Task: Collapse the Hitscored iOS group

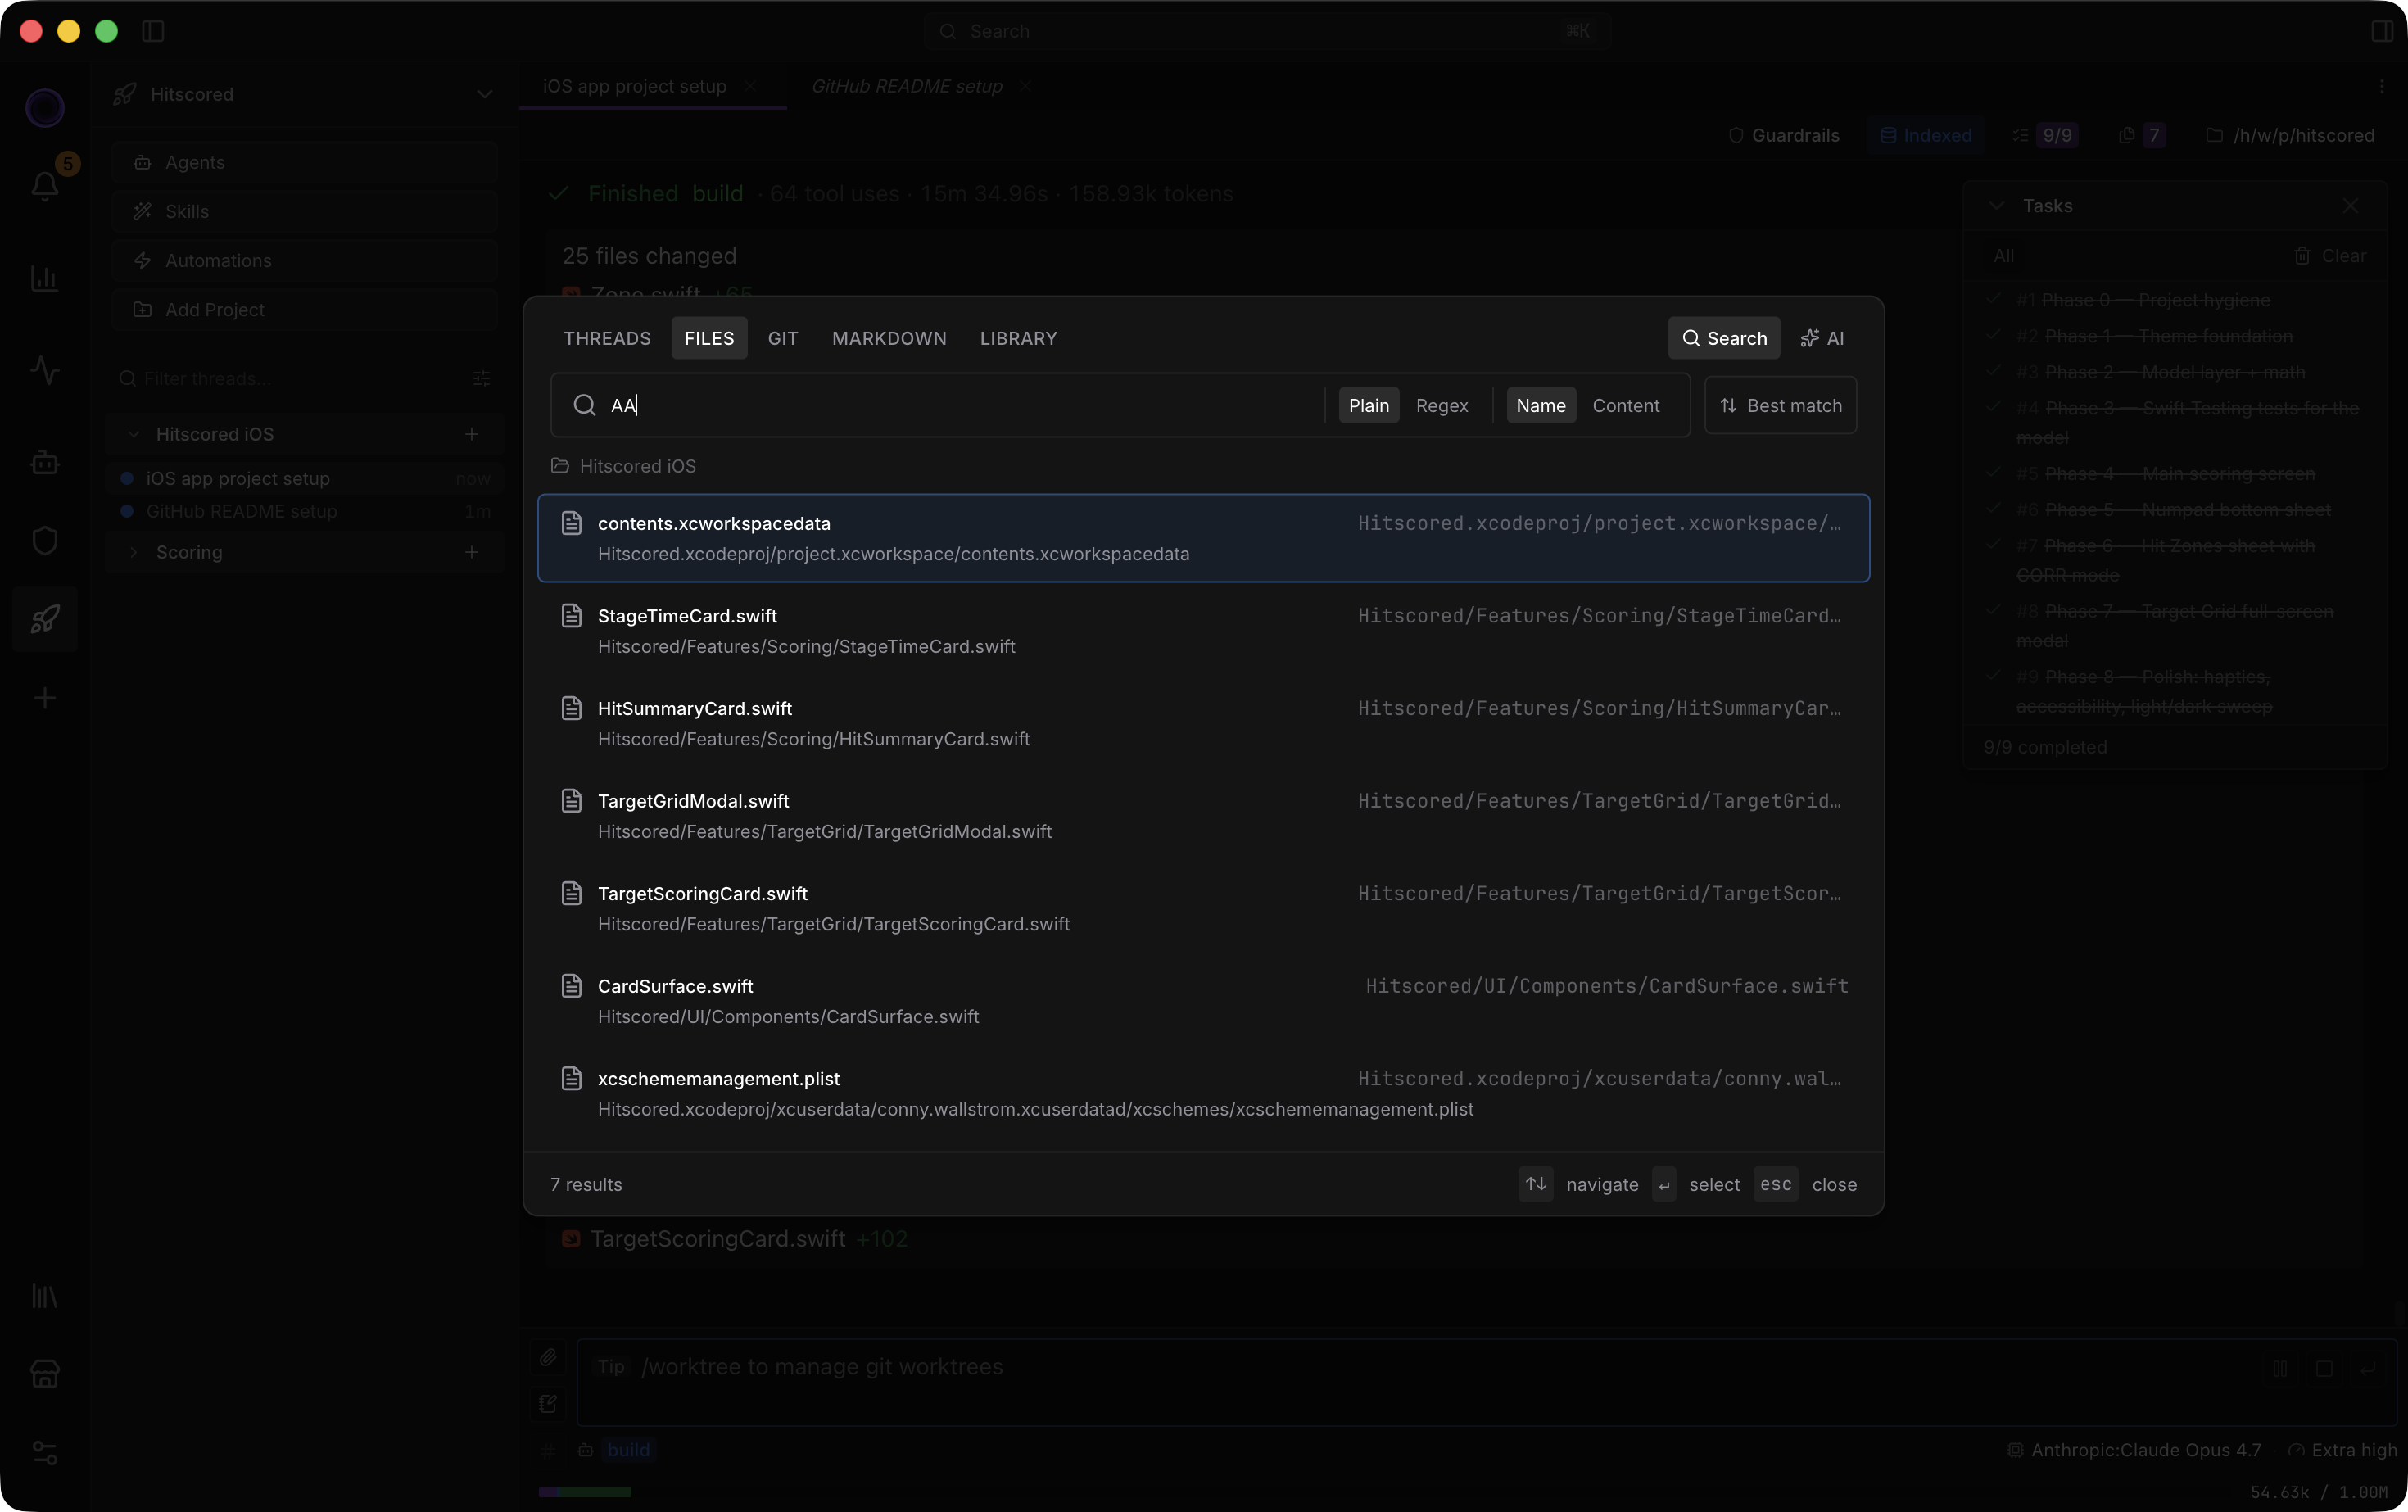Action: (134, 434)
